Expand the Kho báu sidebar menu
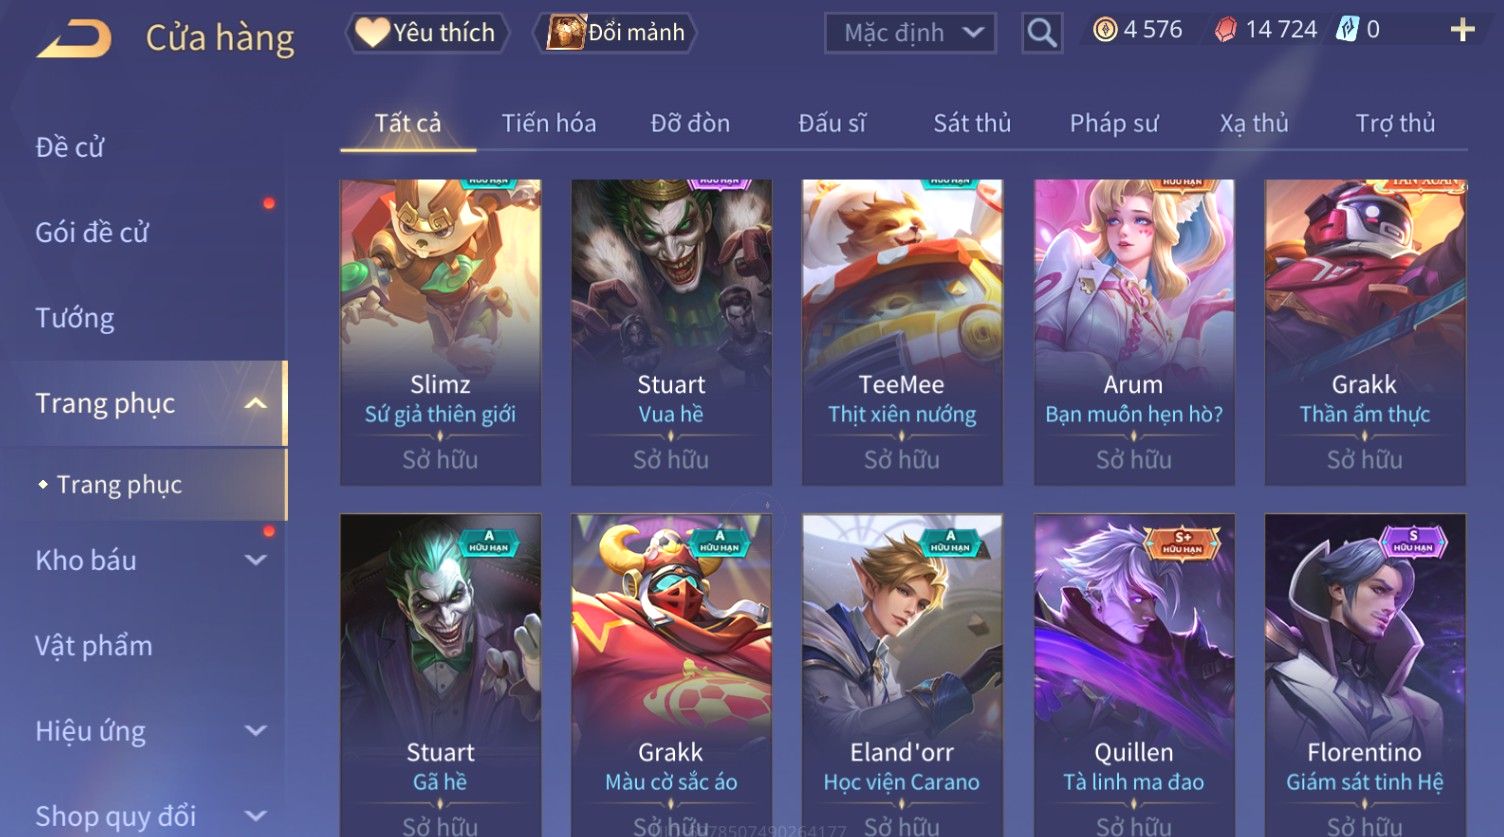 [x=256, y=560]
